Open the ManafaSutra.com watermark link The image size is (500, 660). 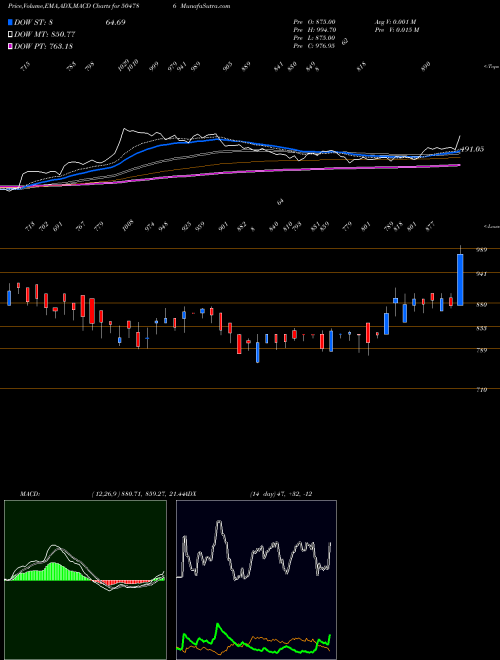point(206,6)
